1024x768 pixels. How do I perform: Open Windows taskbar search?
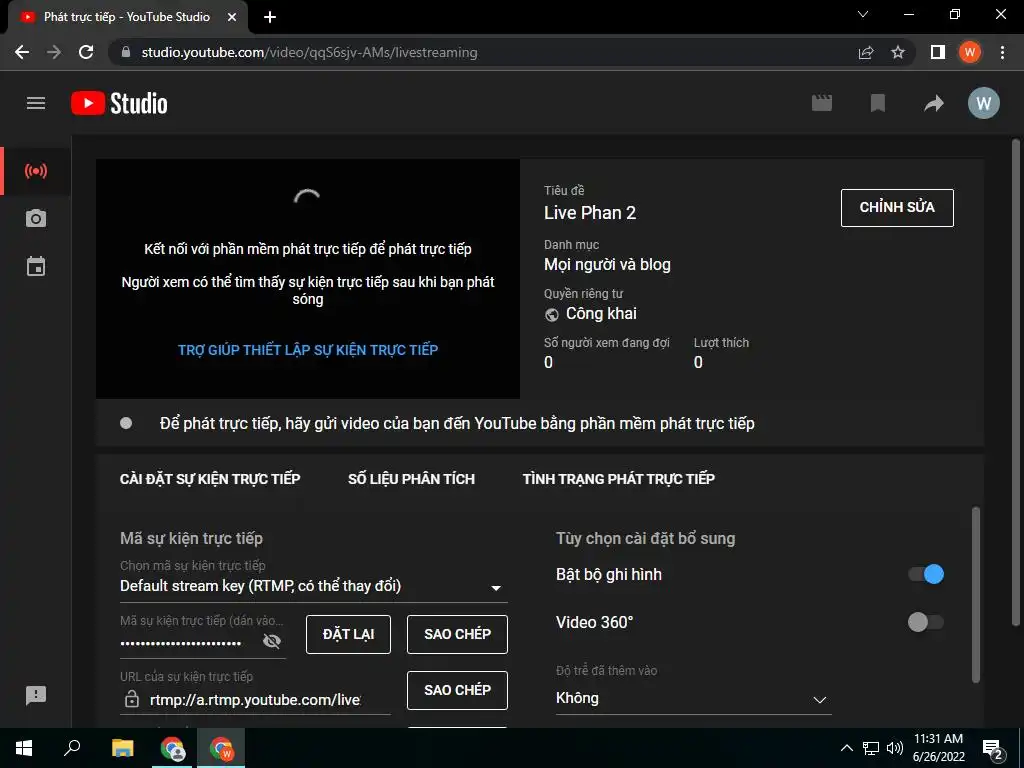point(72,748)
